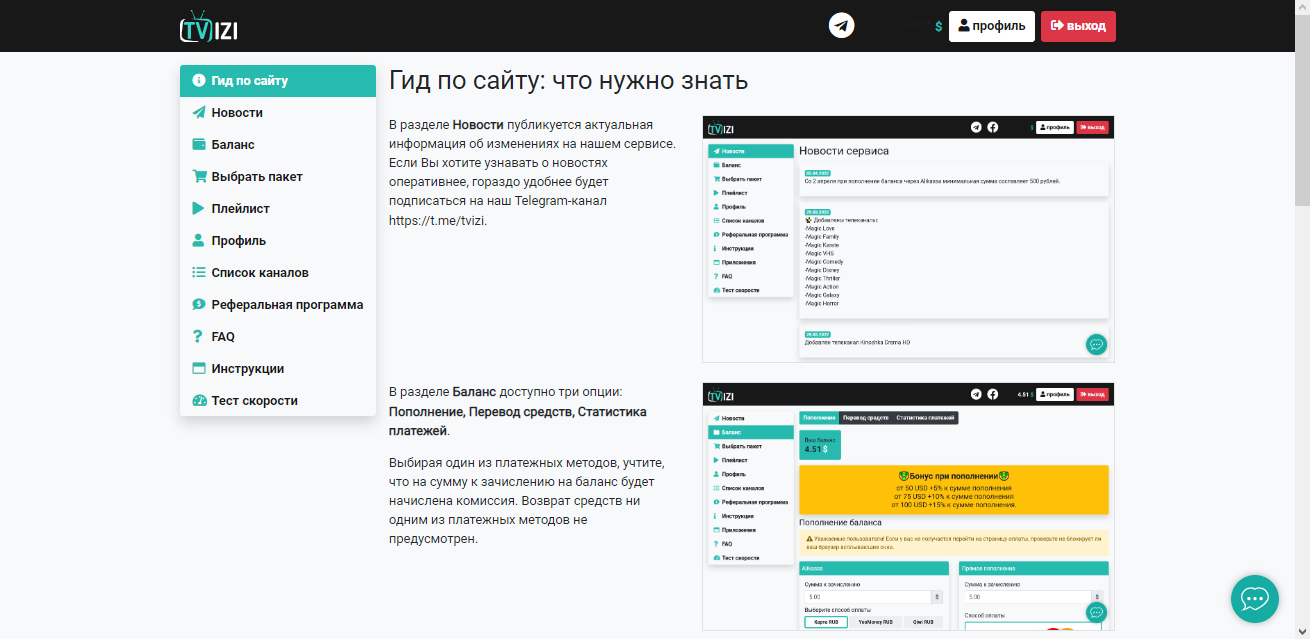Click the question mark icon next to FAQ

pyautogui.click(x=198, y=337)
